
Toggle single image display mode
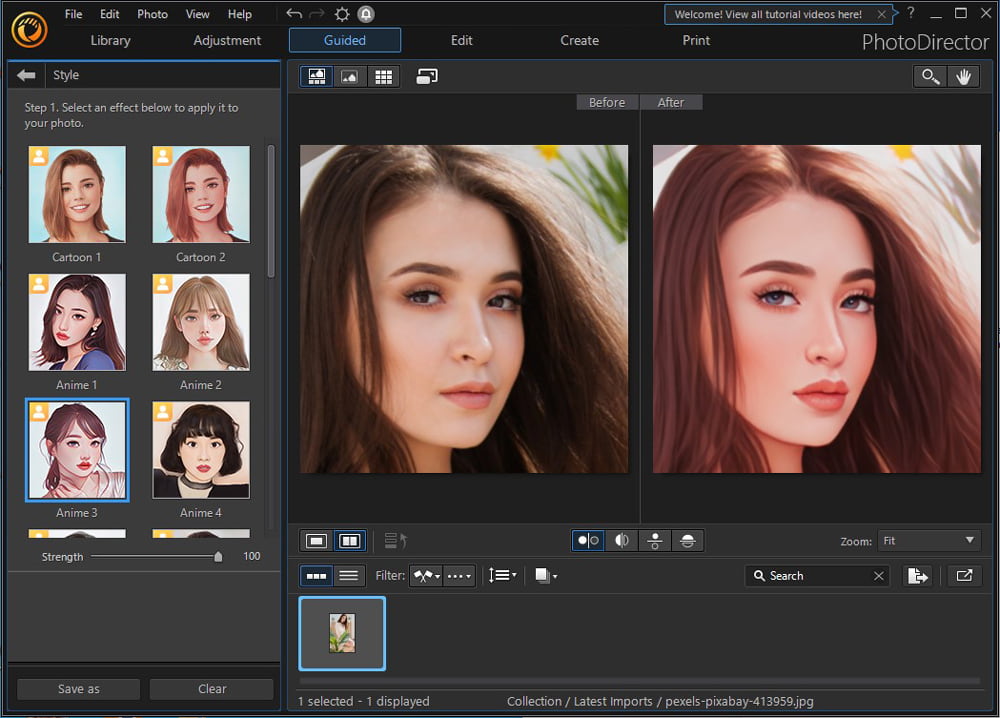click(315, 540)
